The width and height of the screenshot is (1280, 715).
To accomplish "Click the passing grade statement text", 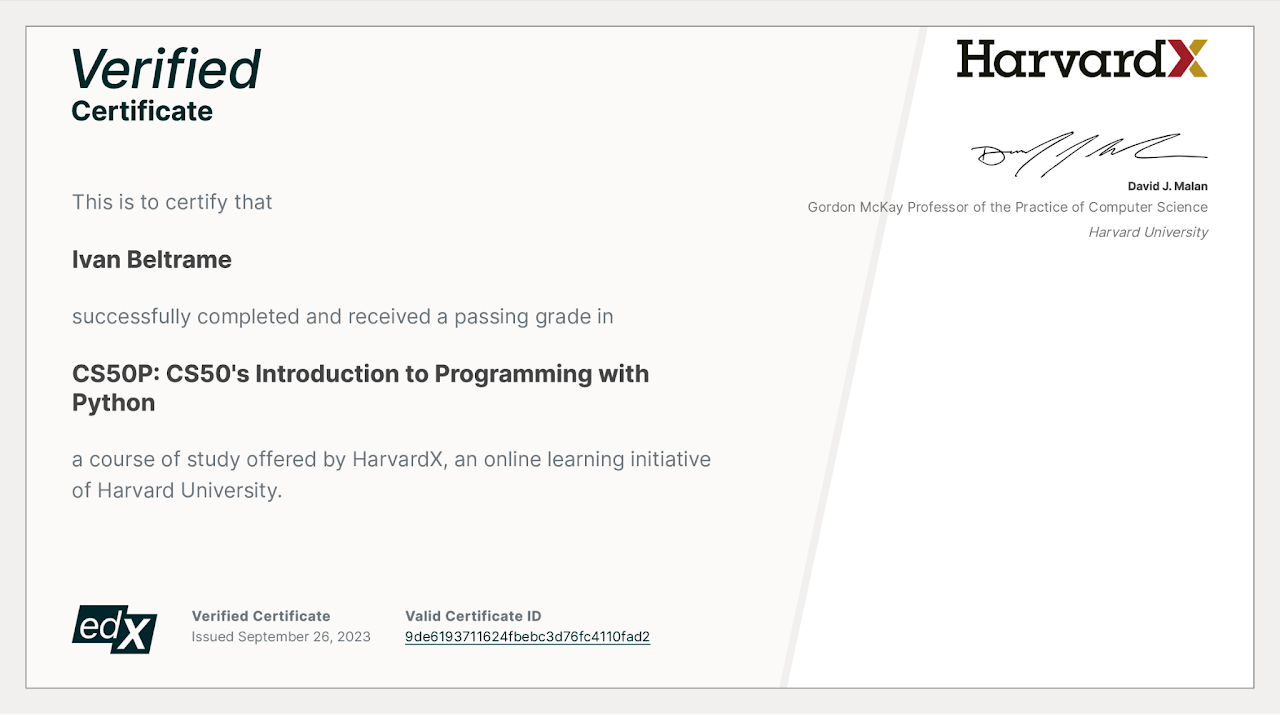I will [341, 316].
